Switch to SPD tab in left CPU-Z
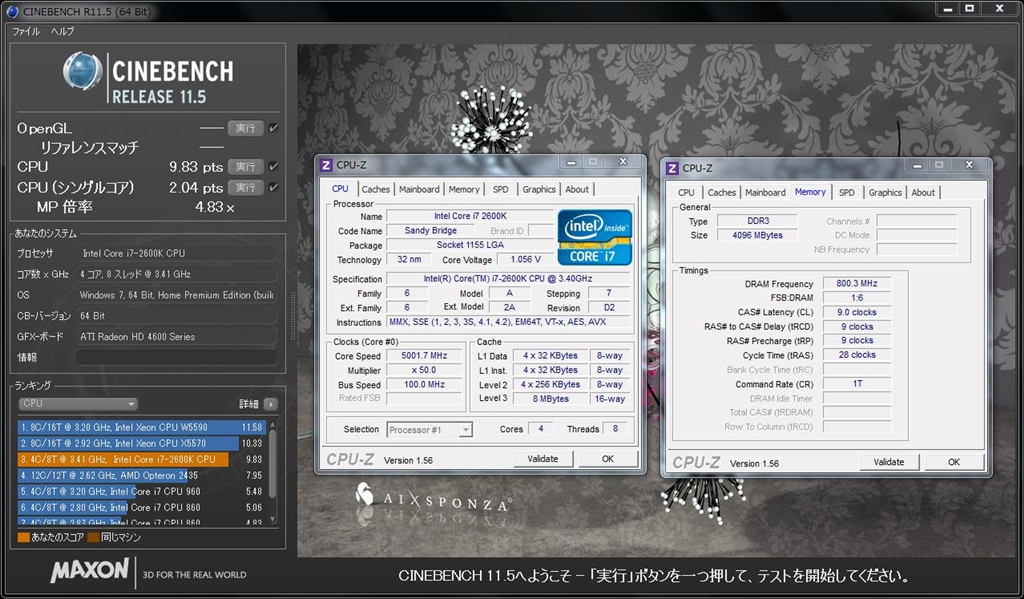1024x599 pixels. point(501,189)
